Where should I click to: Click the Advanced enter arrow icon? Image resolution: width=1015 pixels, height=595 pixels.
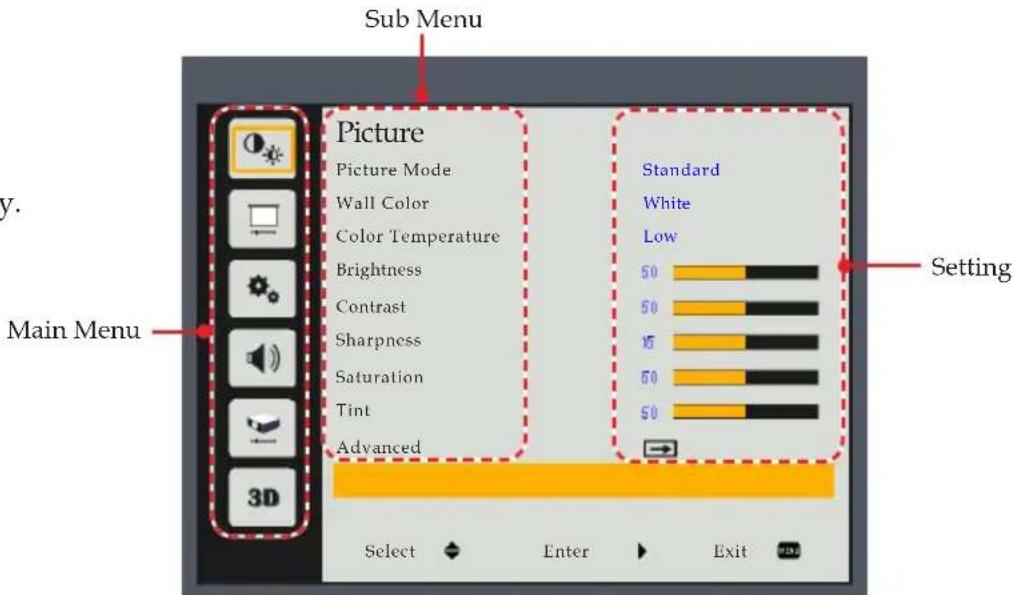click(x=660, y=448)
